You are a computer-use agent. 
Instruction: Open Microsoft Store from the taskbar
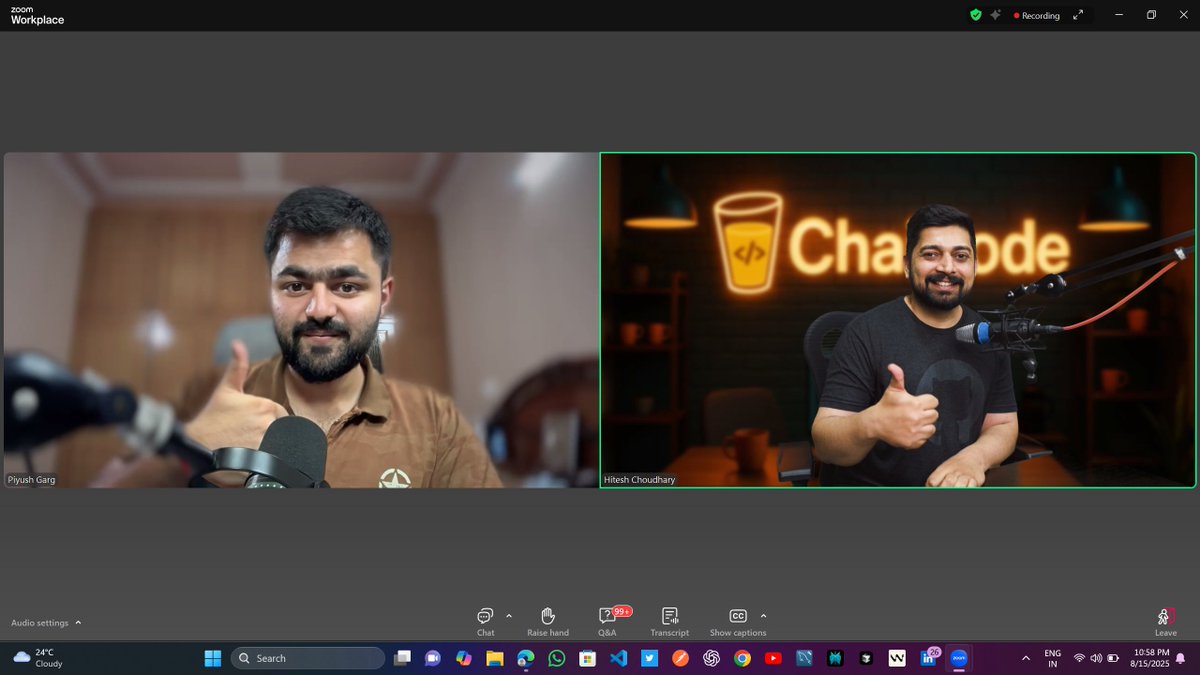click(x=587, y=658)
